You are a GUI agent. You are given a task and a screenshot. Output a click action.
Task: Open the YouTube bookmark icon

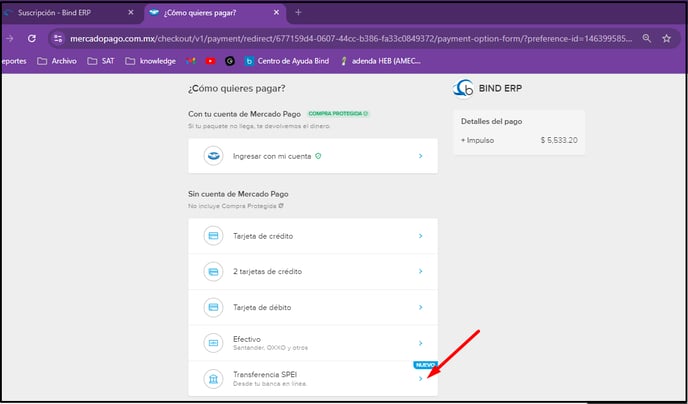pyautogui.click(x=211, y=61)
